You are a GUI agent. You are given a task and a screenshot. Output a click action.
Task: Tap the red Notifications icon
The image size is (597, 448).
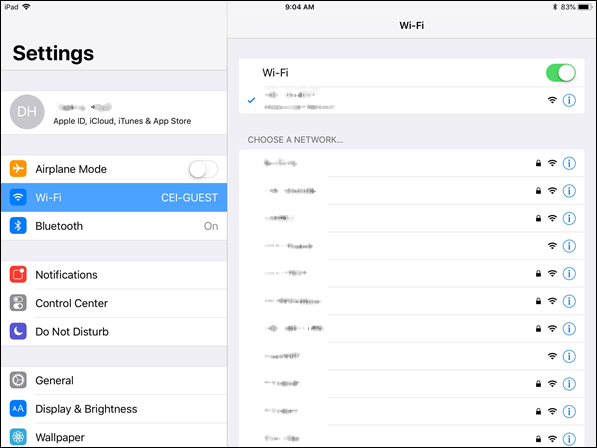click(18, 274)
